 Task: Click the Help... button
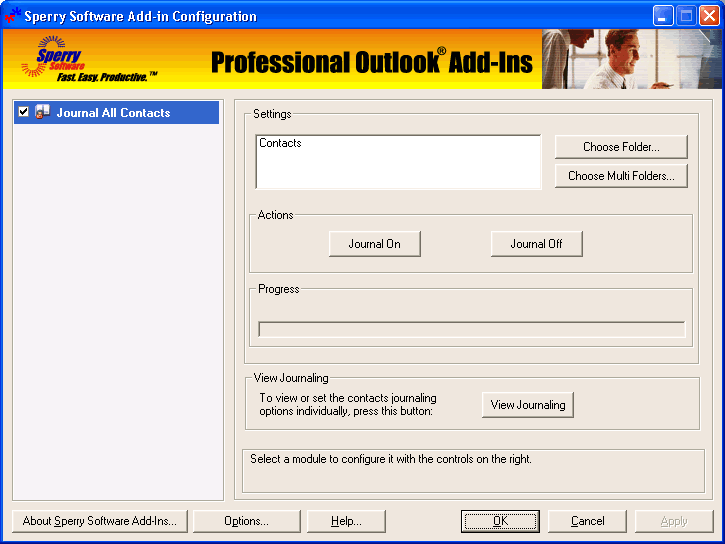[346, 521]
